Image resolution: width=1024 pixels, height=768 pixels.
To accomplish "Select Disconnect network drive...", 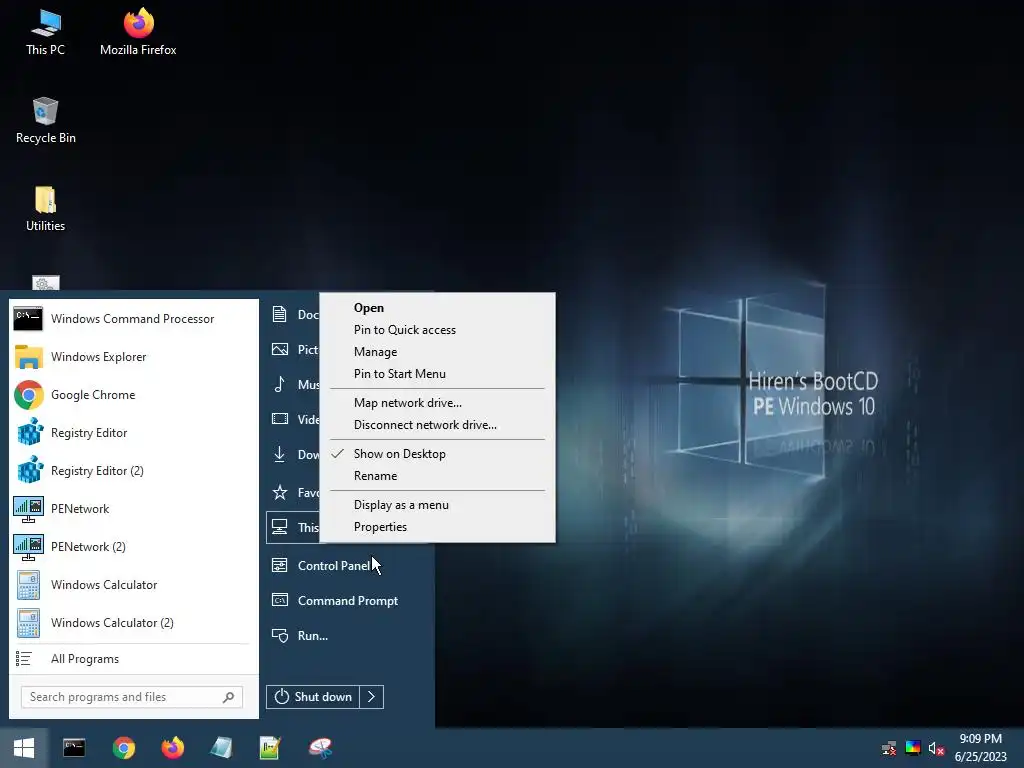I will (438, 425).
